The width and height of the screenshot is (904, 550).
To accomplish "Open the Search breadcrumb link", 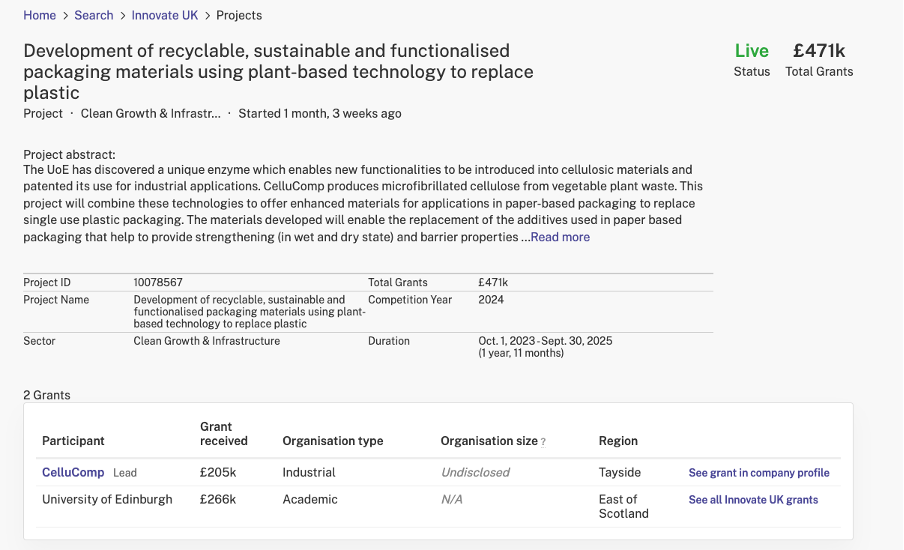I will [93, 16].
